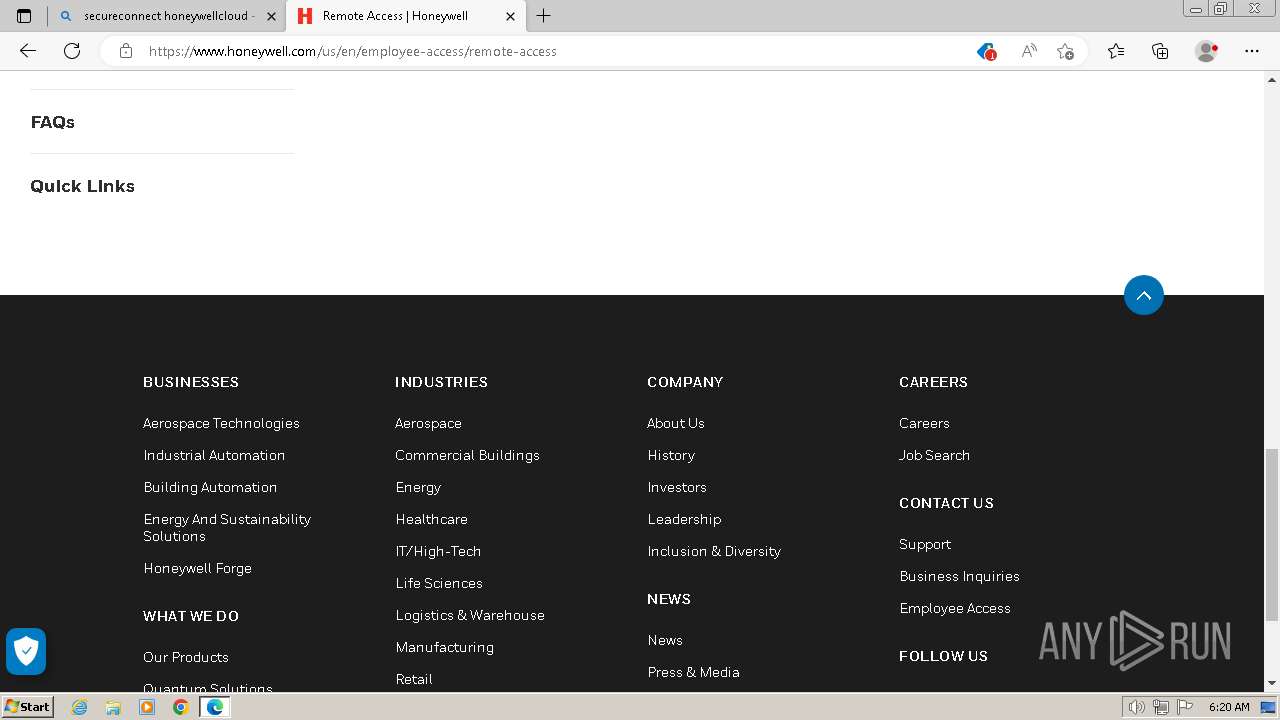Open Job Search link

934,455
